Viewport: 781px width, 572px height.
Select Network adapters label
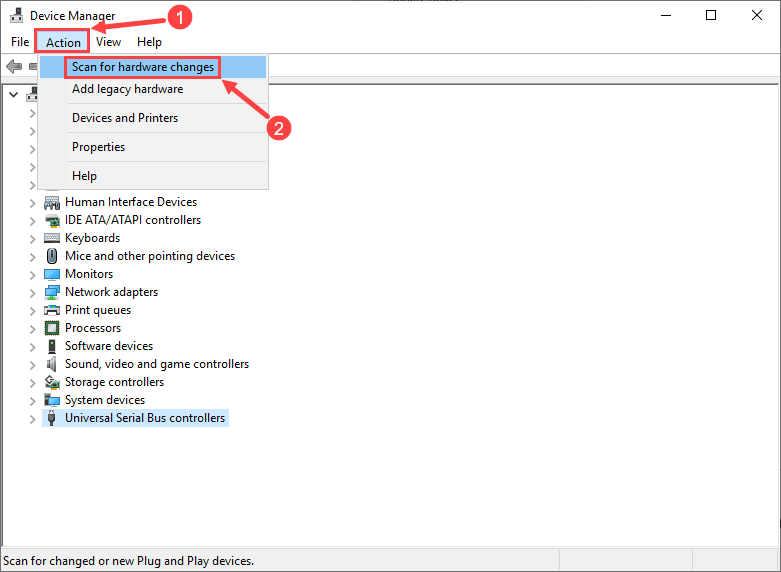tap(112, 291)
